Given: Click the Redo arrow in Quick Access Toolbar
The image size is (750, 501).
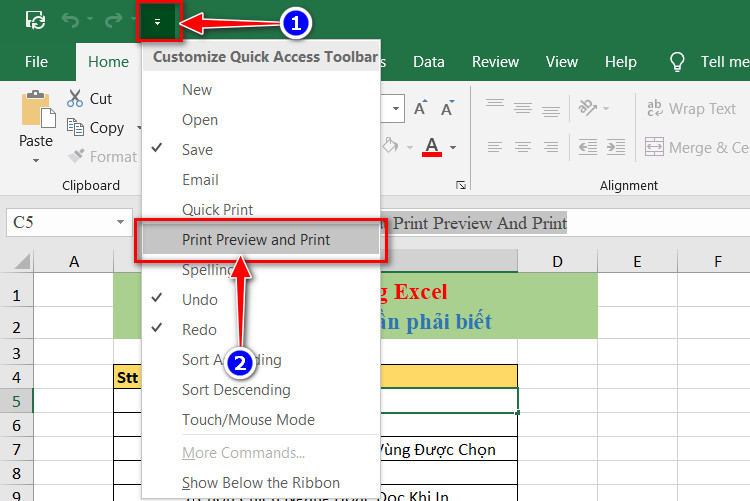Looking at the screenshot, I should [114, 21].
